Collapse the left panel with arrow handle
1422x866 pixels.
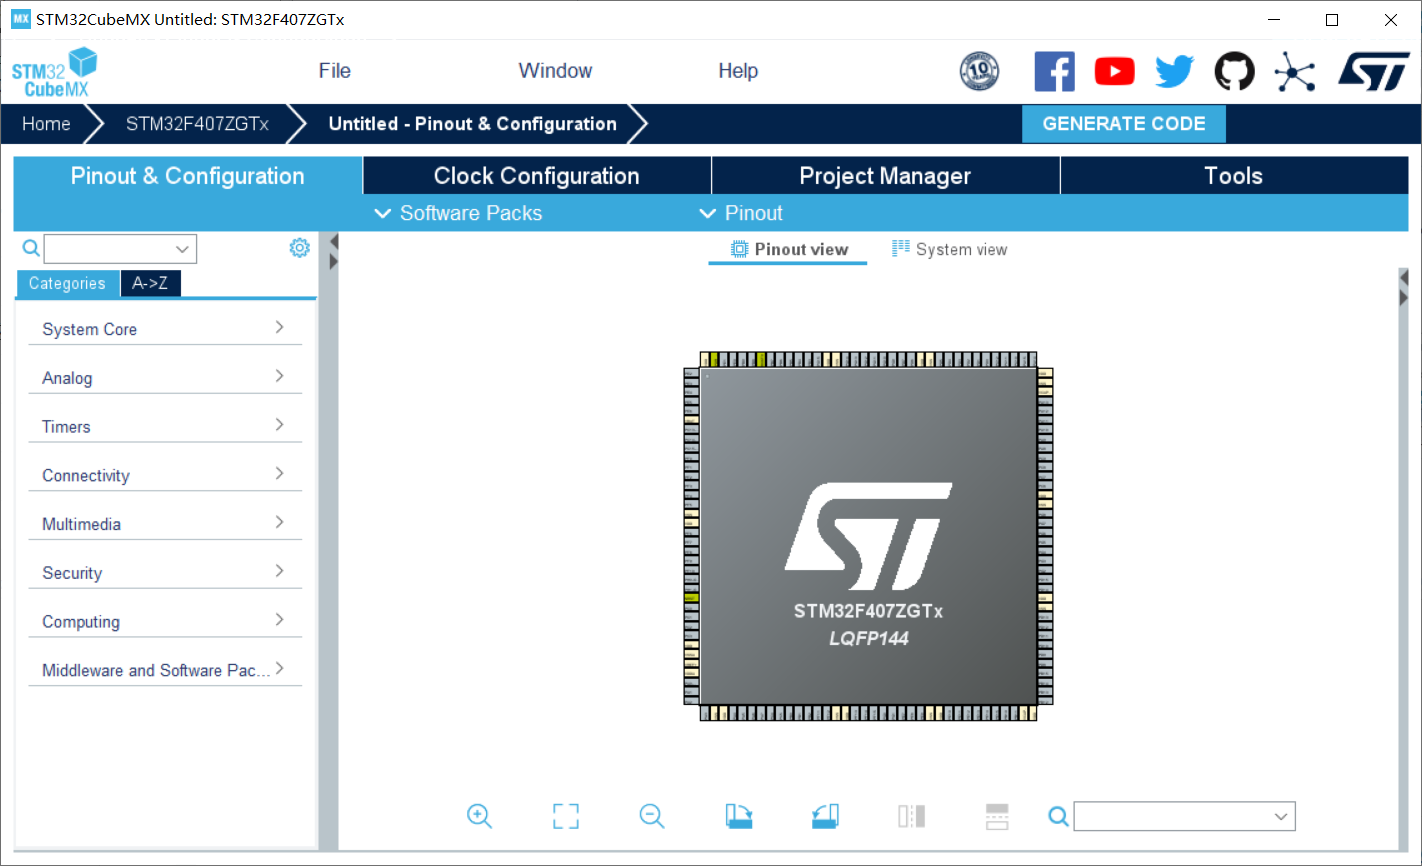(x=334, y=241)
